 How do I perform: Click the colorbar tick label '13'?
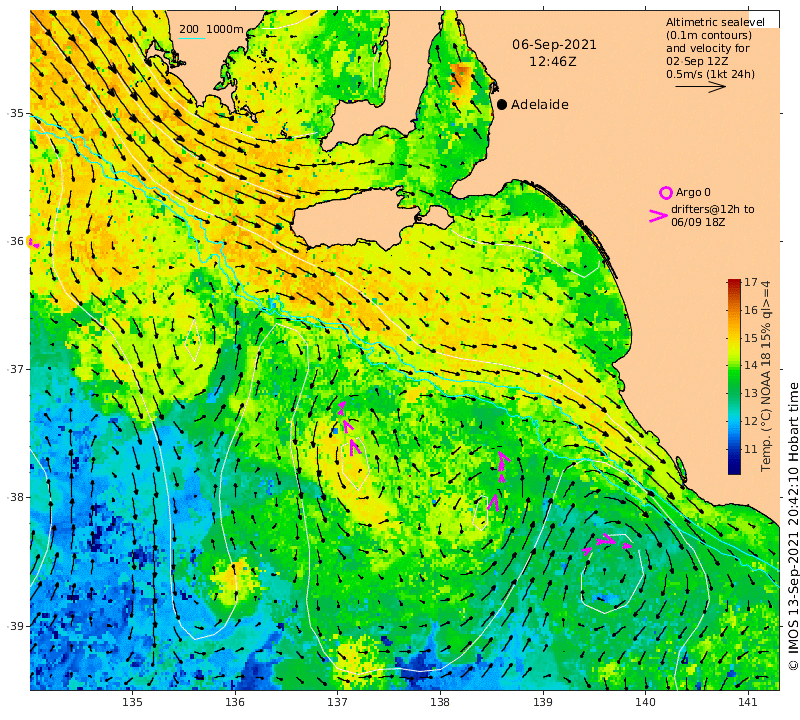[751, 393]
